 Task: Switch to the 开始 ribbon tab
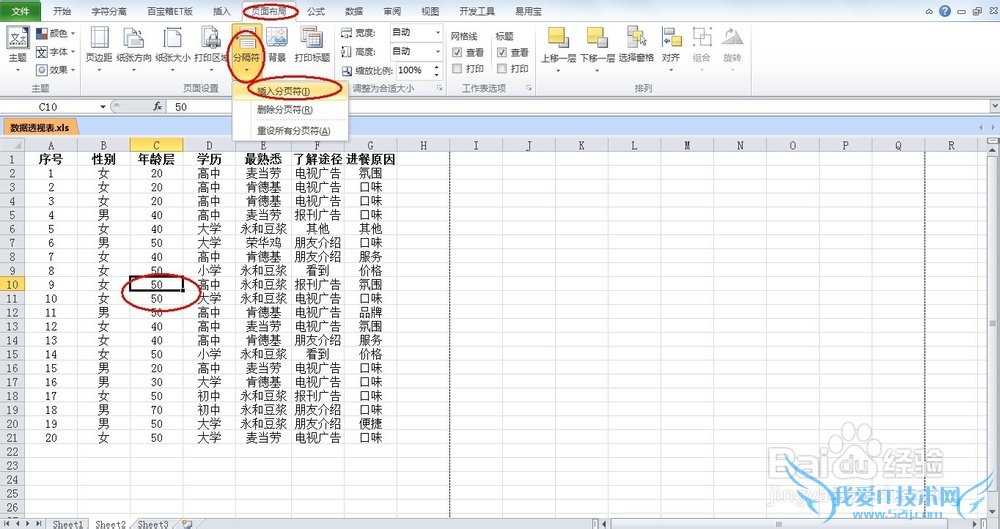62,11
